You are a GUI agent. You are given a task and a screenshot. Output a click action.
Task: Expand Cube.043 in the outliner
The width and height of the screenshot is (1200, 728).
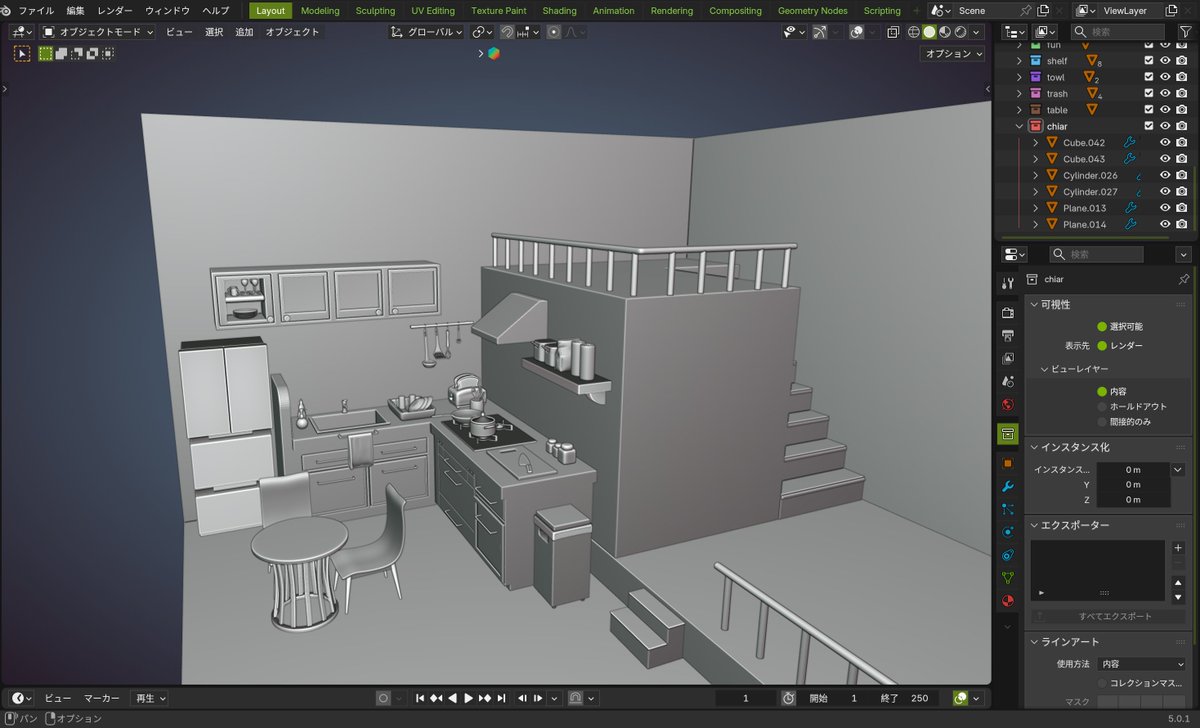[1035, 159]
